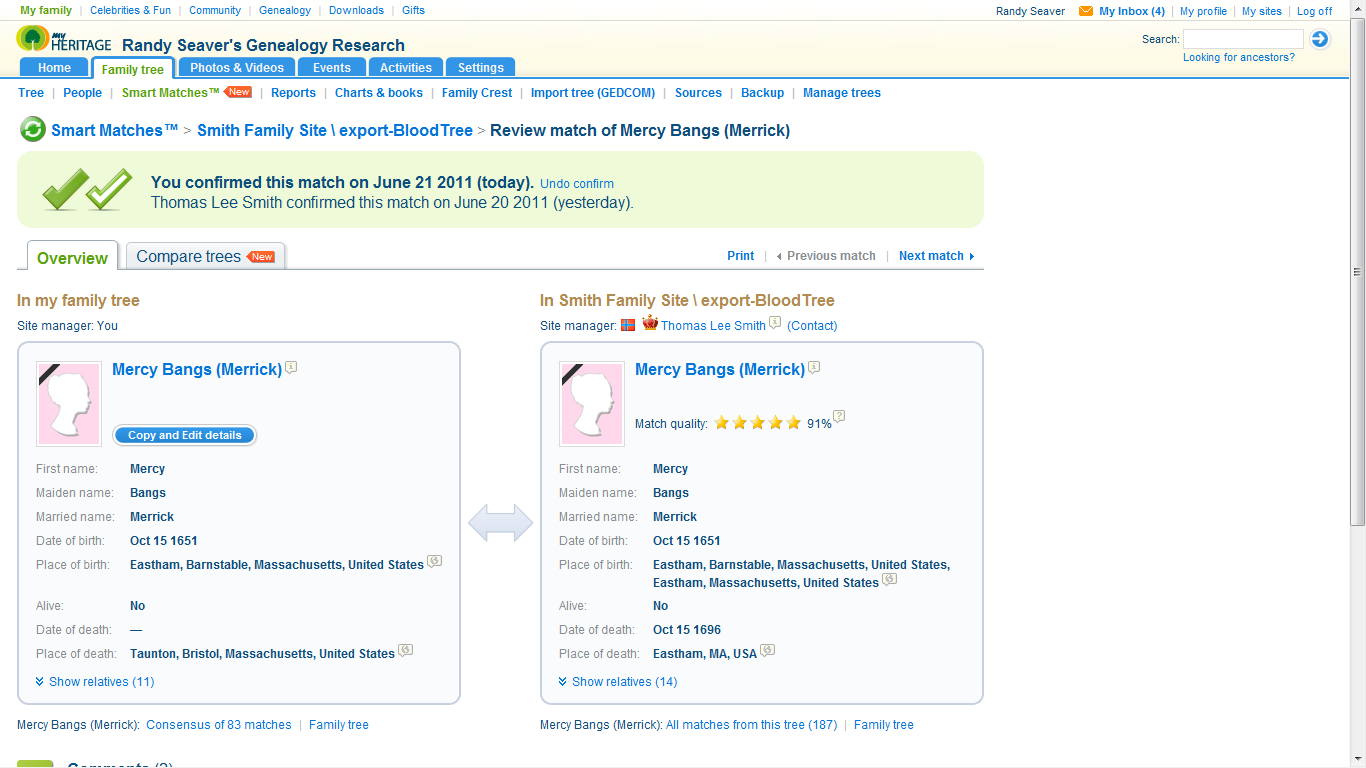Click New badge beside Smart Matches menu
Screen dimensions: 1366x768
click(238, 92)
